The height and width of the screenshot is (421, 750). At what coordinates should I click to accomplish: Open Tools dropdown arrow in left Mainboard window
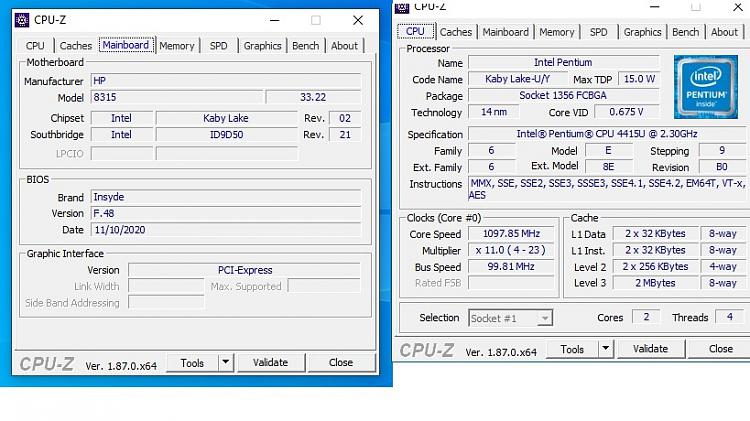tap(225, 363)
